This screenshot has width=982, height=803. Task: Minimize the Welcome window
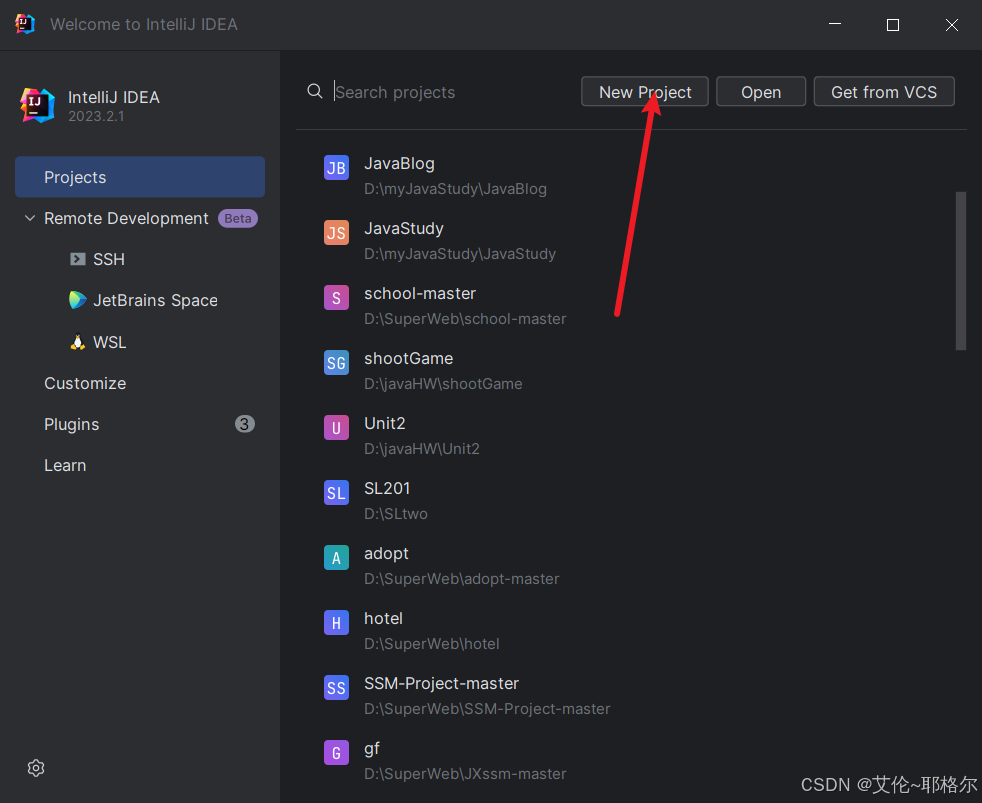[835, 24]
